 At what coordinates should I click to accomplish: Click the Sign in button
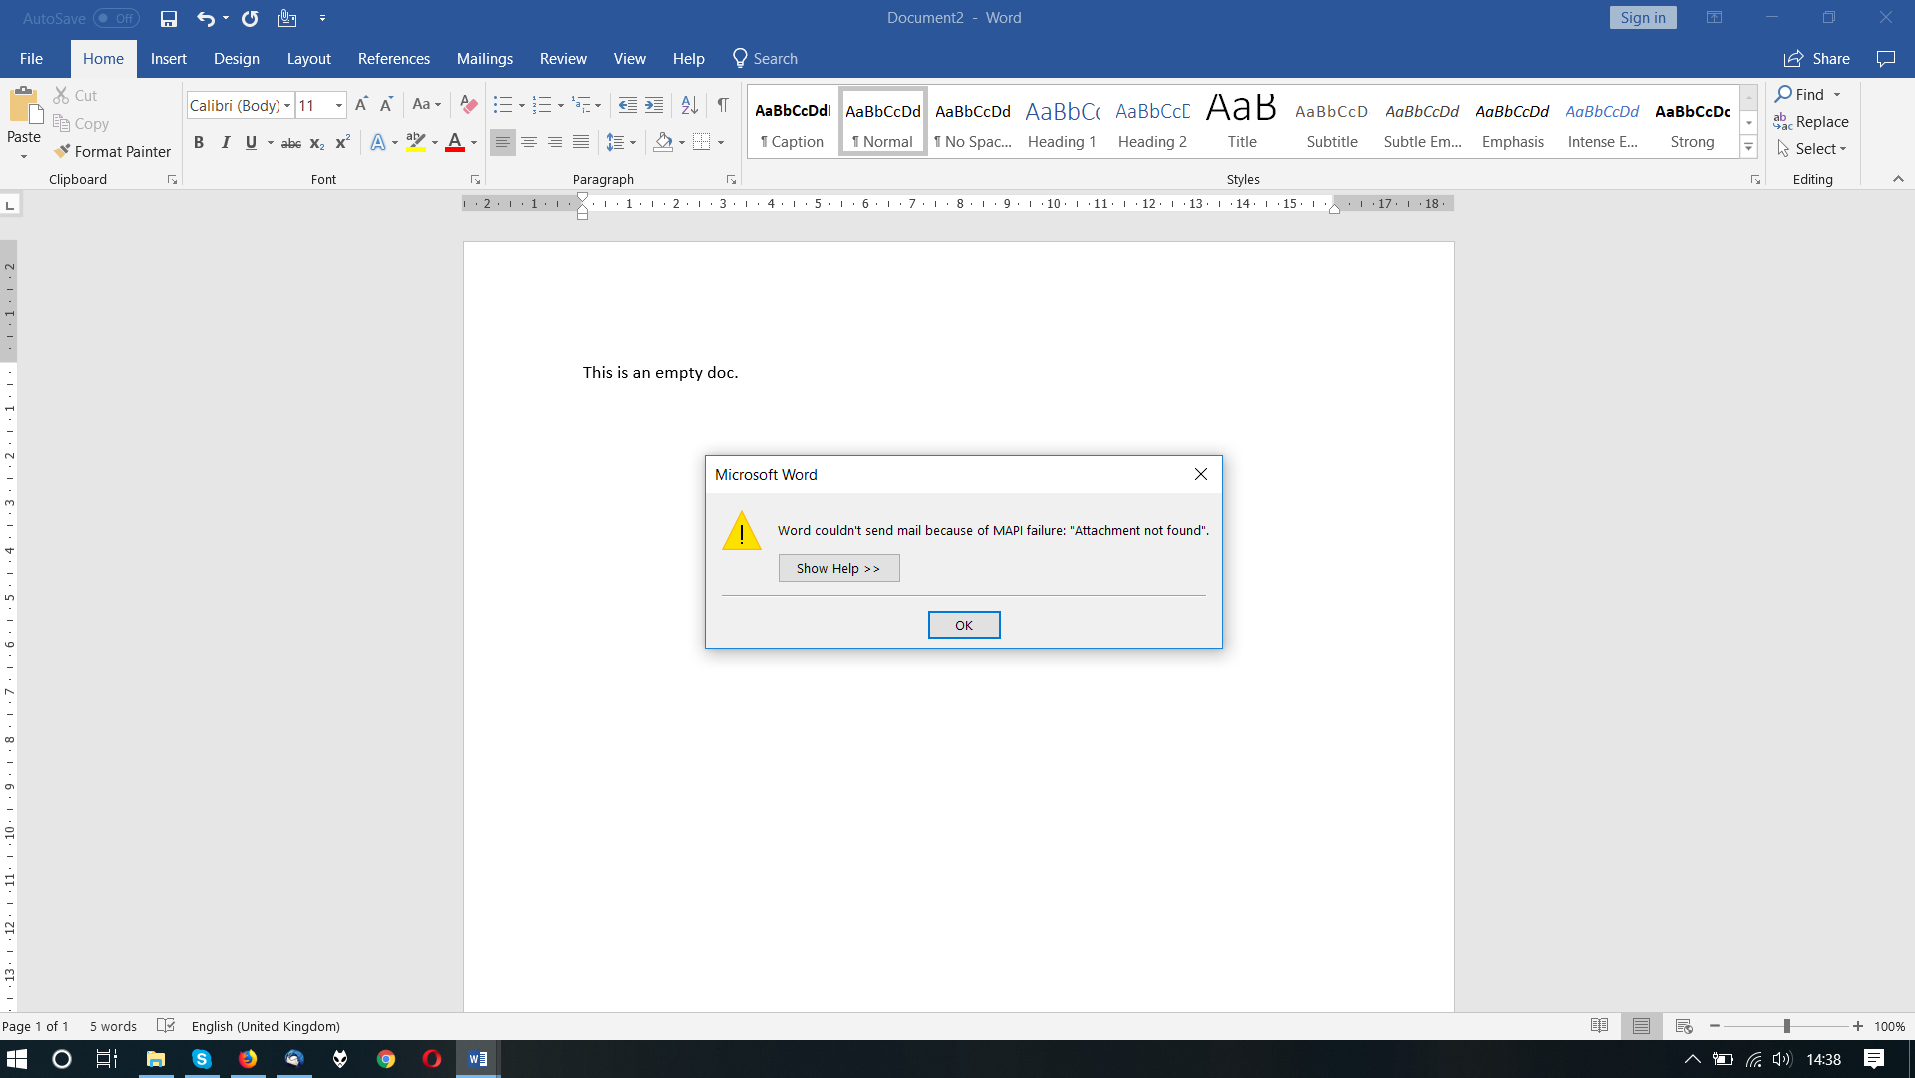[1643, 18]
